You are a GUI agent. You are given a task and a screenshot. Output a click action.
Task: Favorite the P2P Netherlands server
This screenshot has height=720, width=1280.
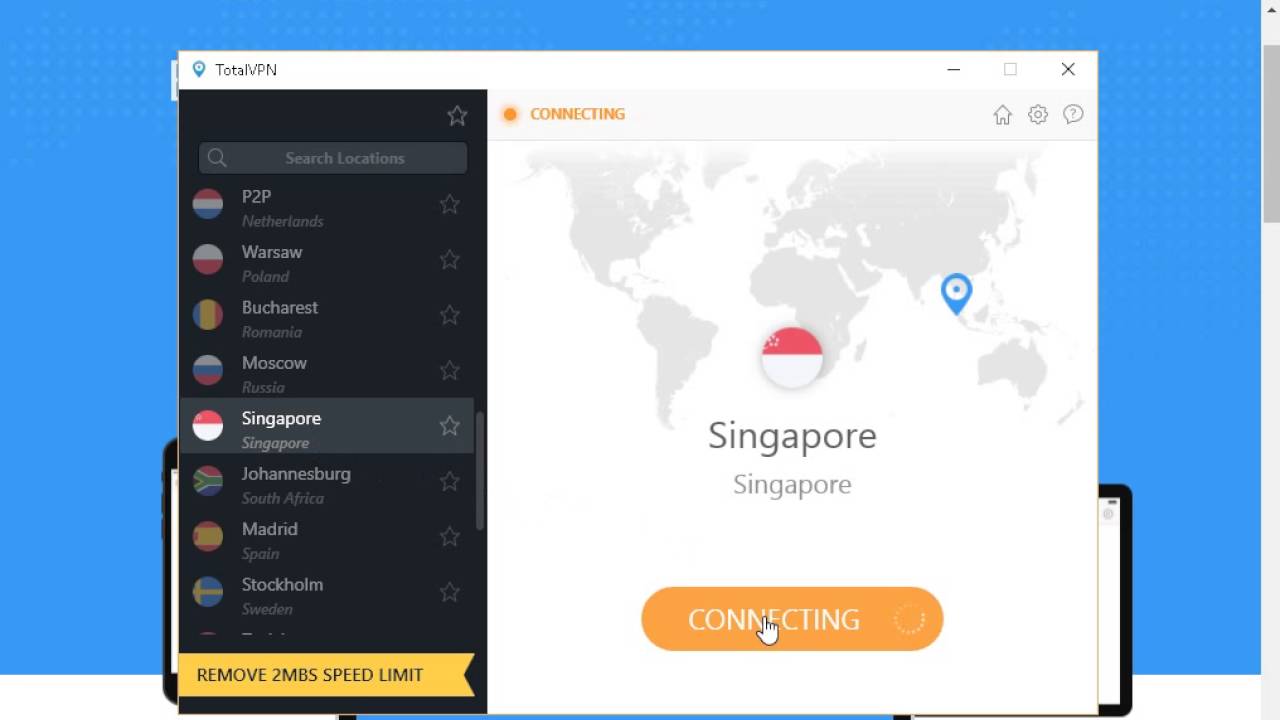(450, 204)
